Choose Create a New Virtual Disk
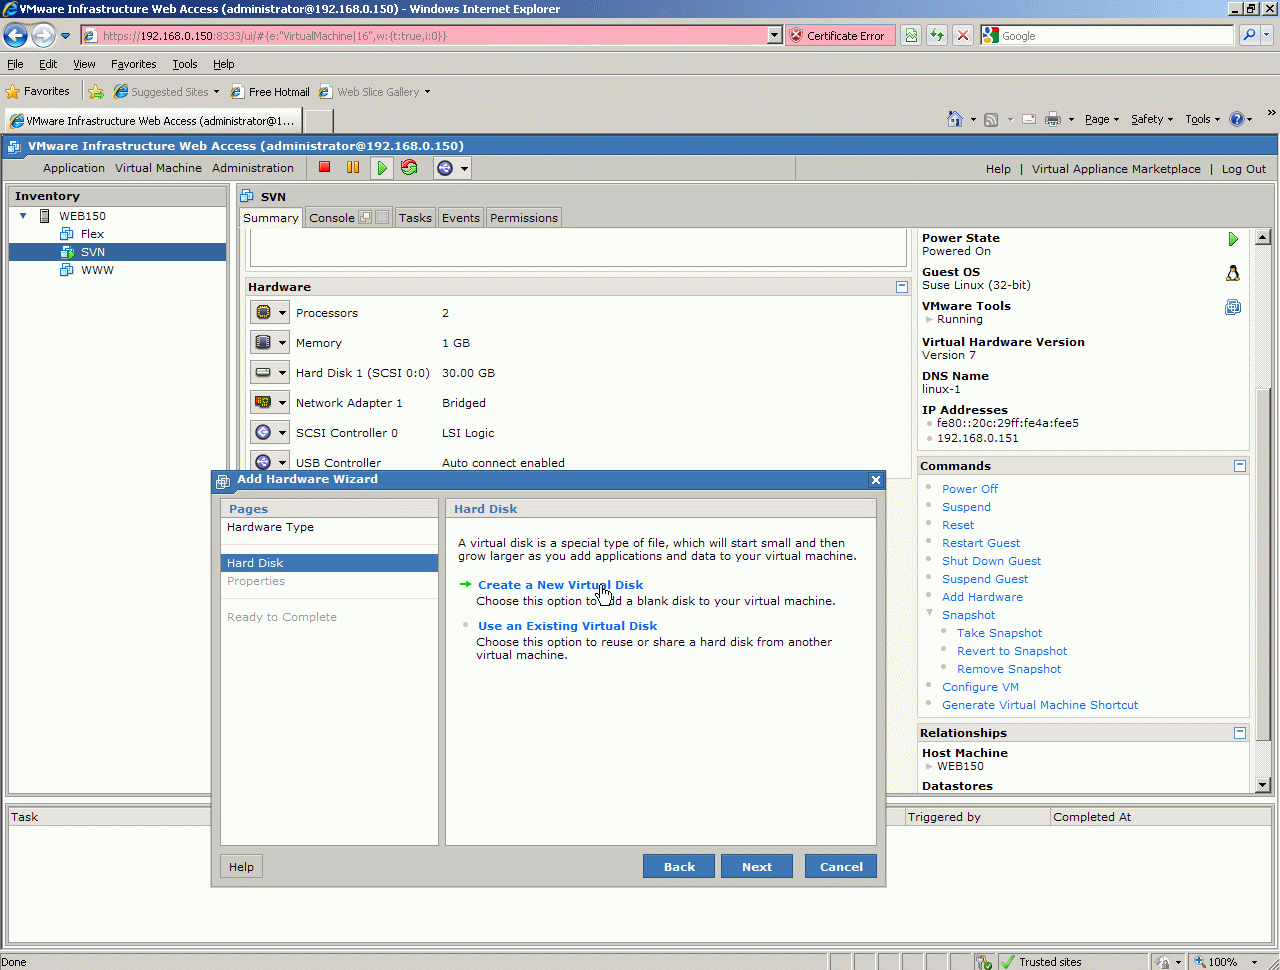 560,585
